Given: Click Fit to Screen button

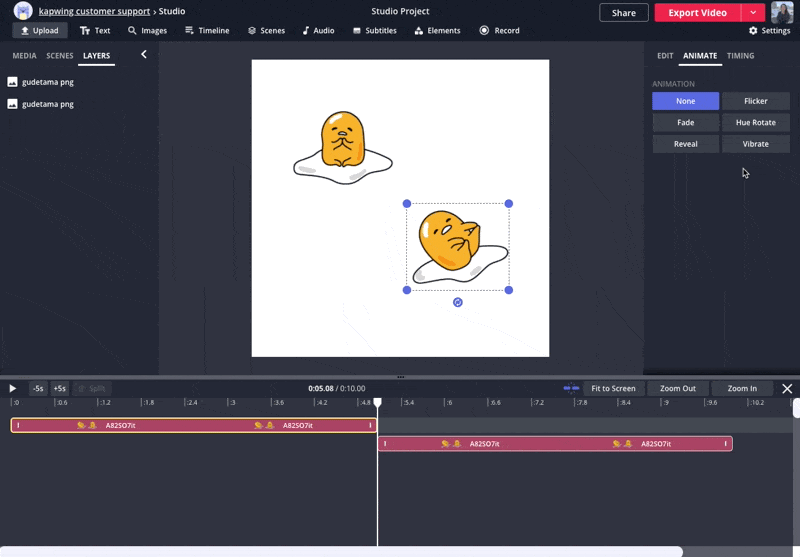Looking at the screenshot, I should (x=613, y=388).
